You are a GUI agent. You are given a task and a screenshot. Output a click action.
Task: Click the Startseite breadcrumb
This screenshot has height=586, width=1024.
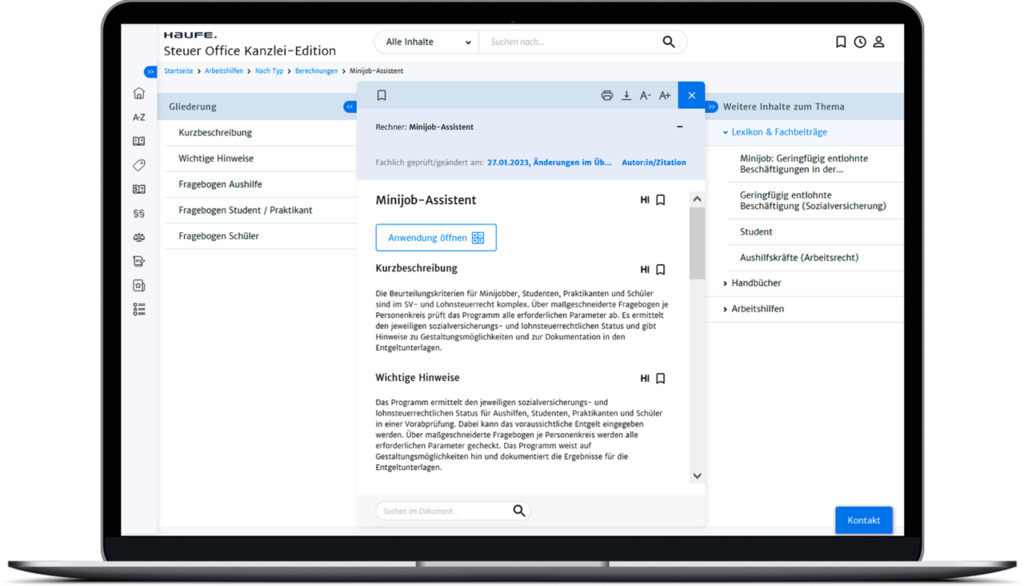pyautogui.click(x=178, y=71)
